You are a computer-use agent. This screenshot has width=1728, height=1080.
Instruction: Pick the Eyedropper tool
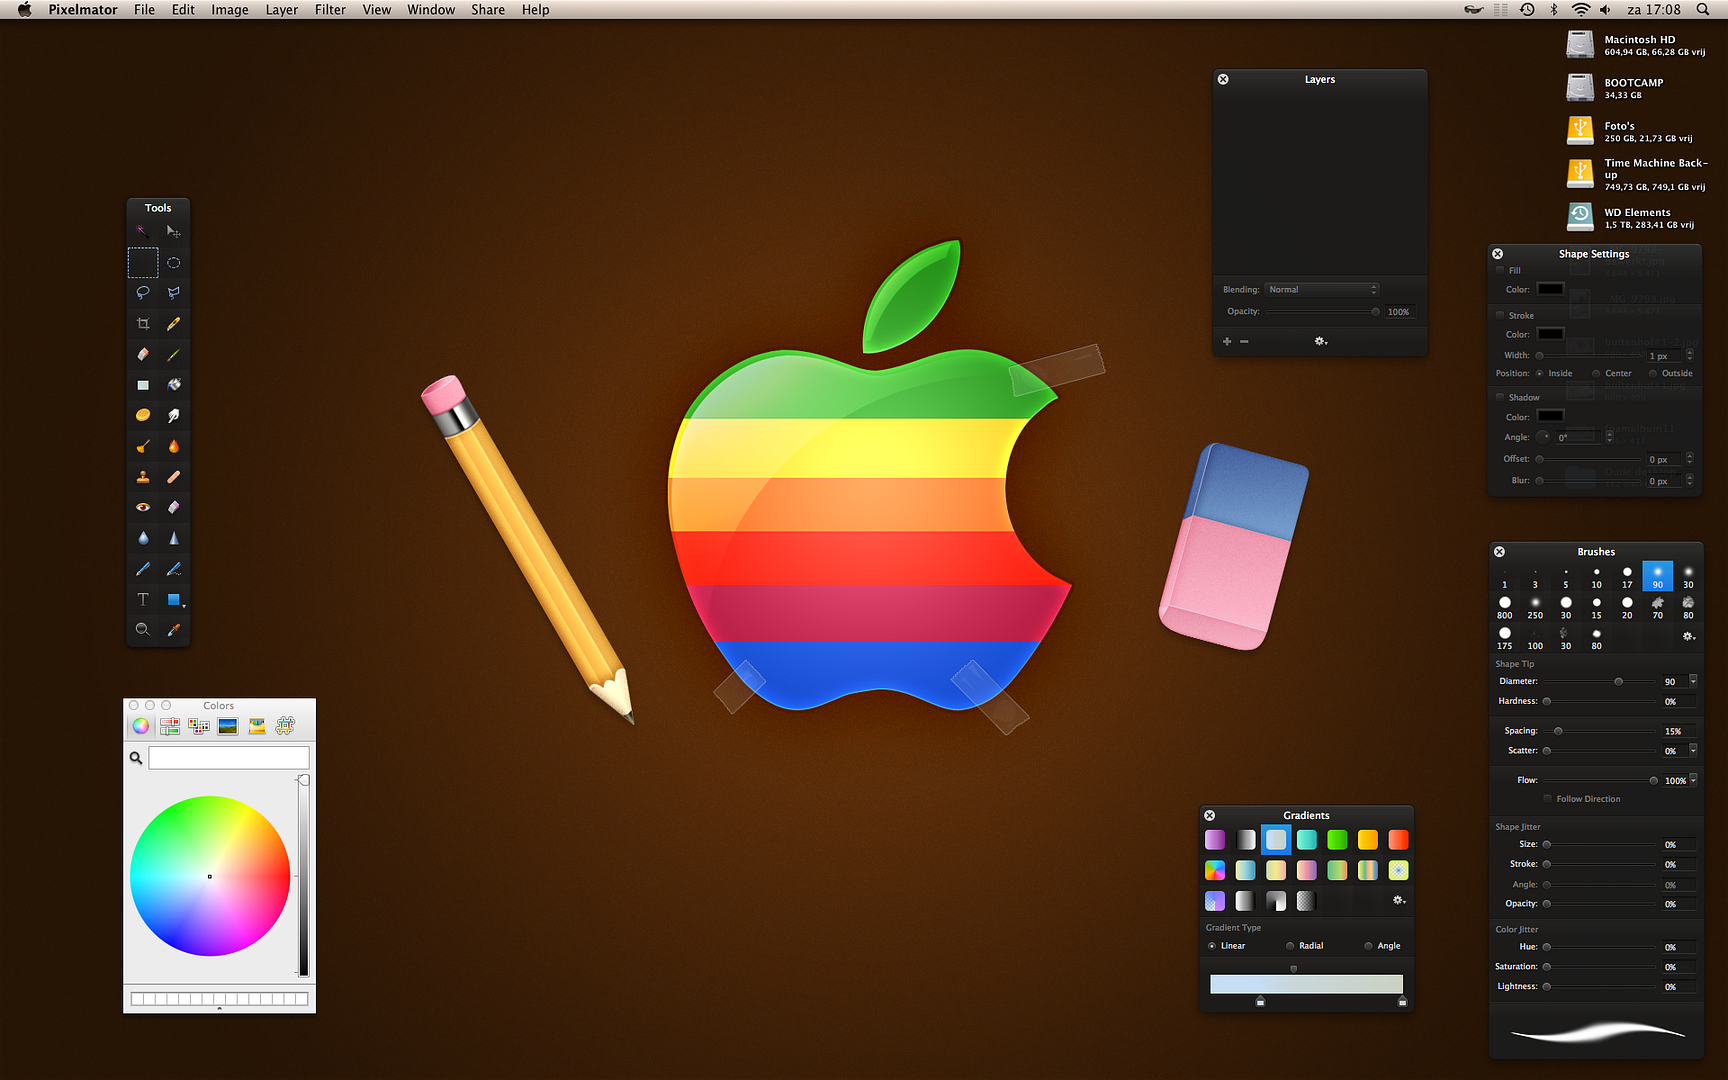pyautogui.click(x=173, y=629)
